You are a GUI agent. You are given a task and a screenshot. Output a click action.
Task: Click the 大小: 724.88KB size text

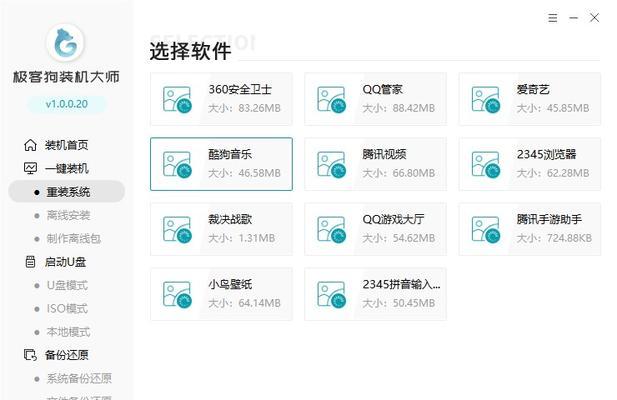point(554,238)
